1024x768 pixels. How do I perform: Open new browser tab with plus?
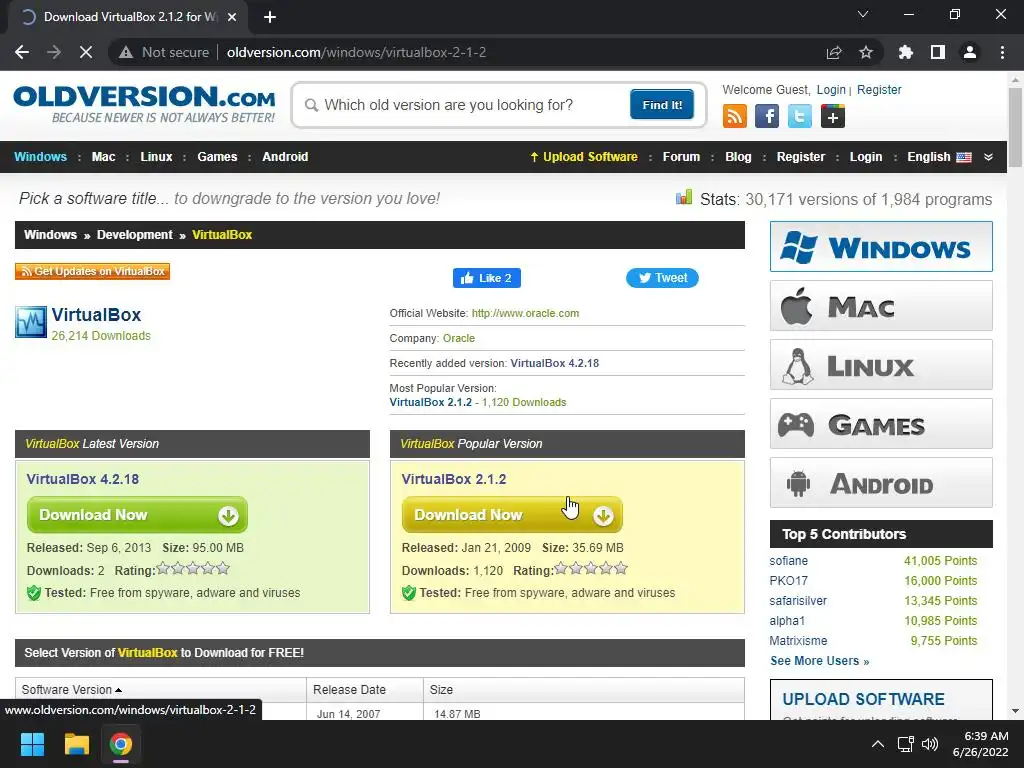point(270,17)
